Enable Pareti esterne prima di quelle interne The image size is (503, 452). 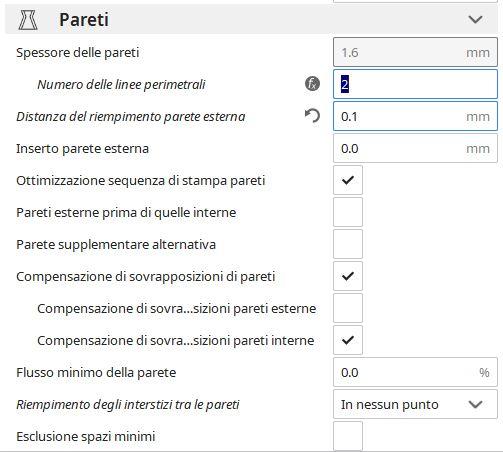click(348, 212)
